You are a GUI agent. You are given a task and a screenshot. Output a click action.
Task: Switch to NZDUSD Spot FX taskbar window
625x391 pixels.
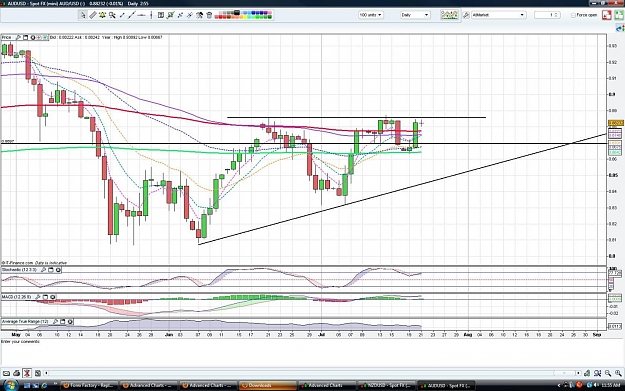click(387, 385)
